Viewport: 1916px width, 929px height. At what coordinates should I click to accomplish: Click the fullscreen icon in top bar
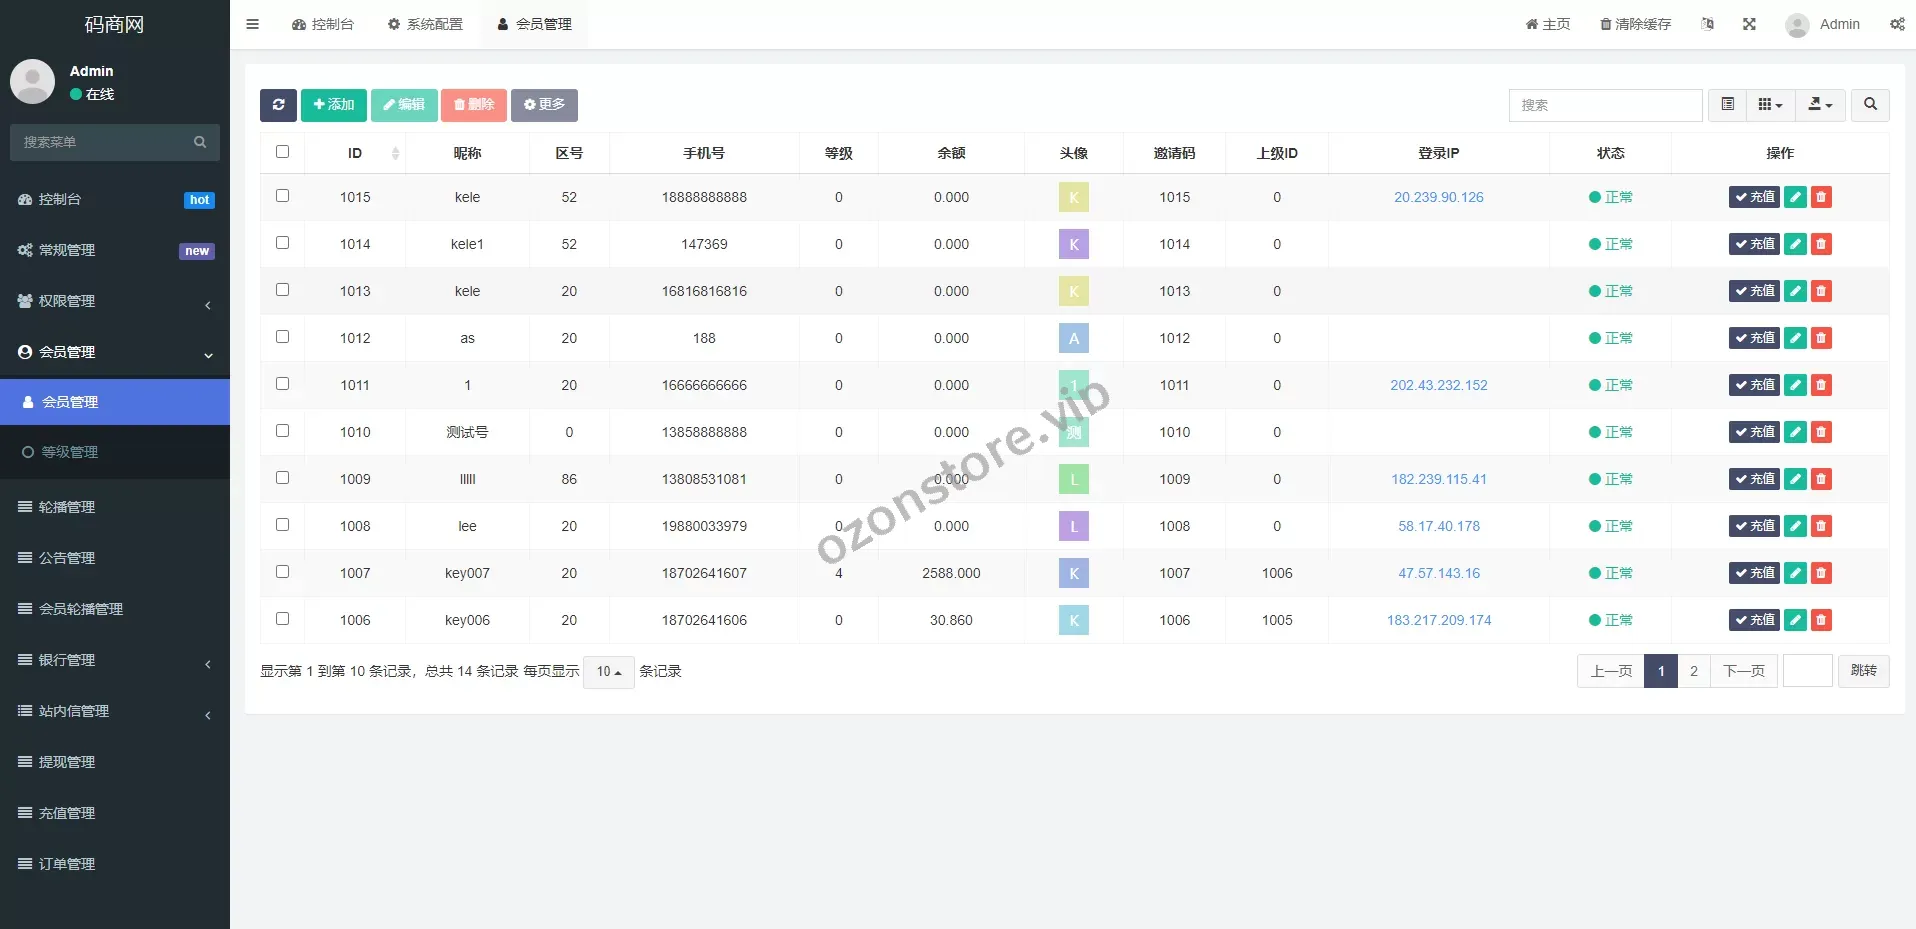pos(1749,24)
